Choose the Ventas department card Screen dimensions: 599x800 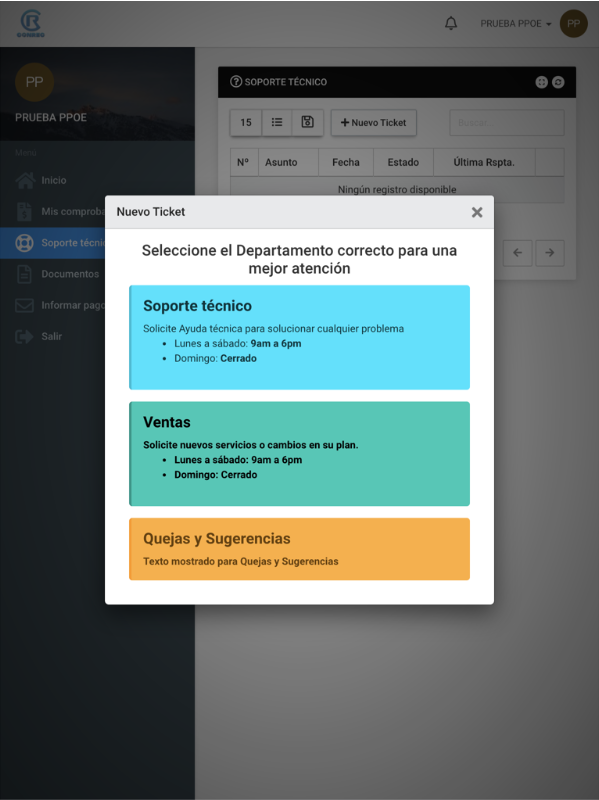click(300, 454)
